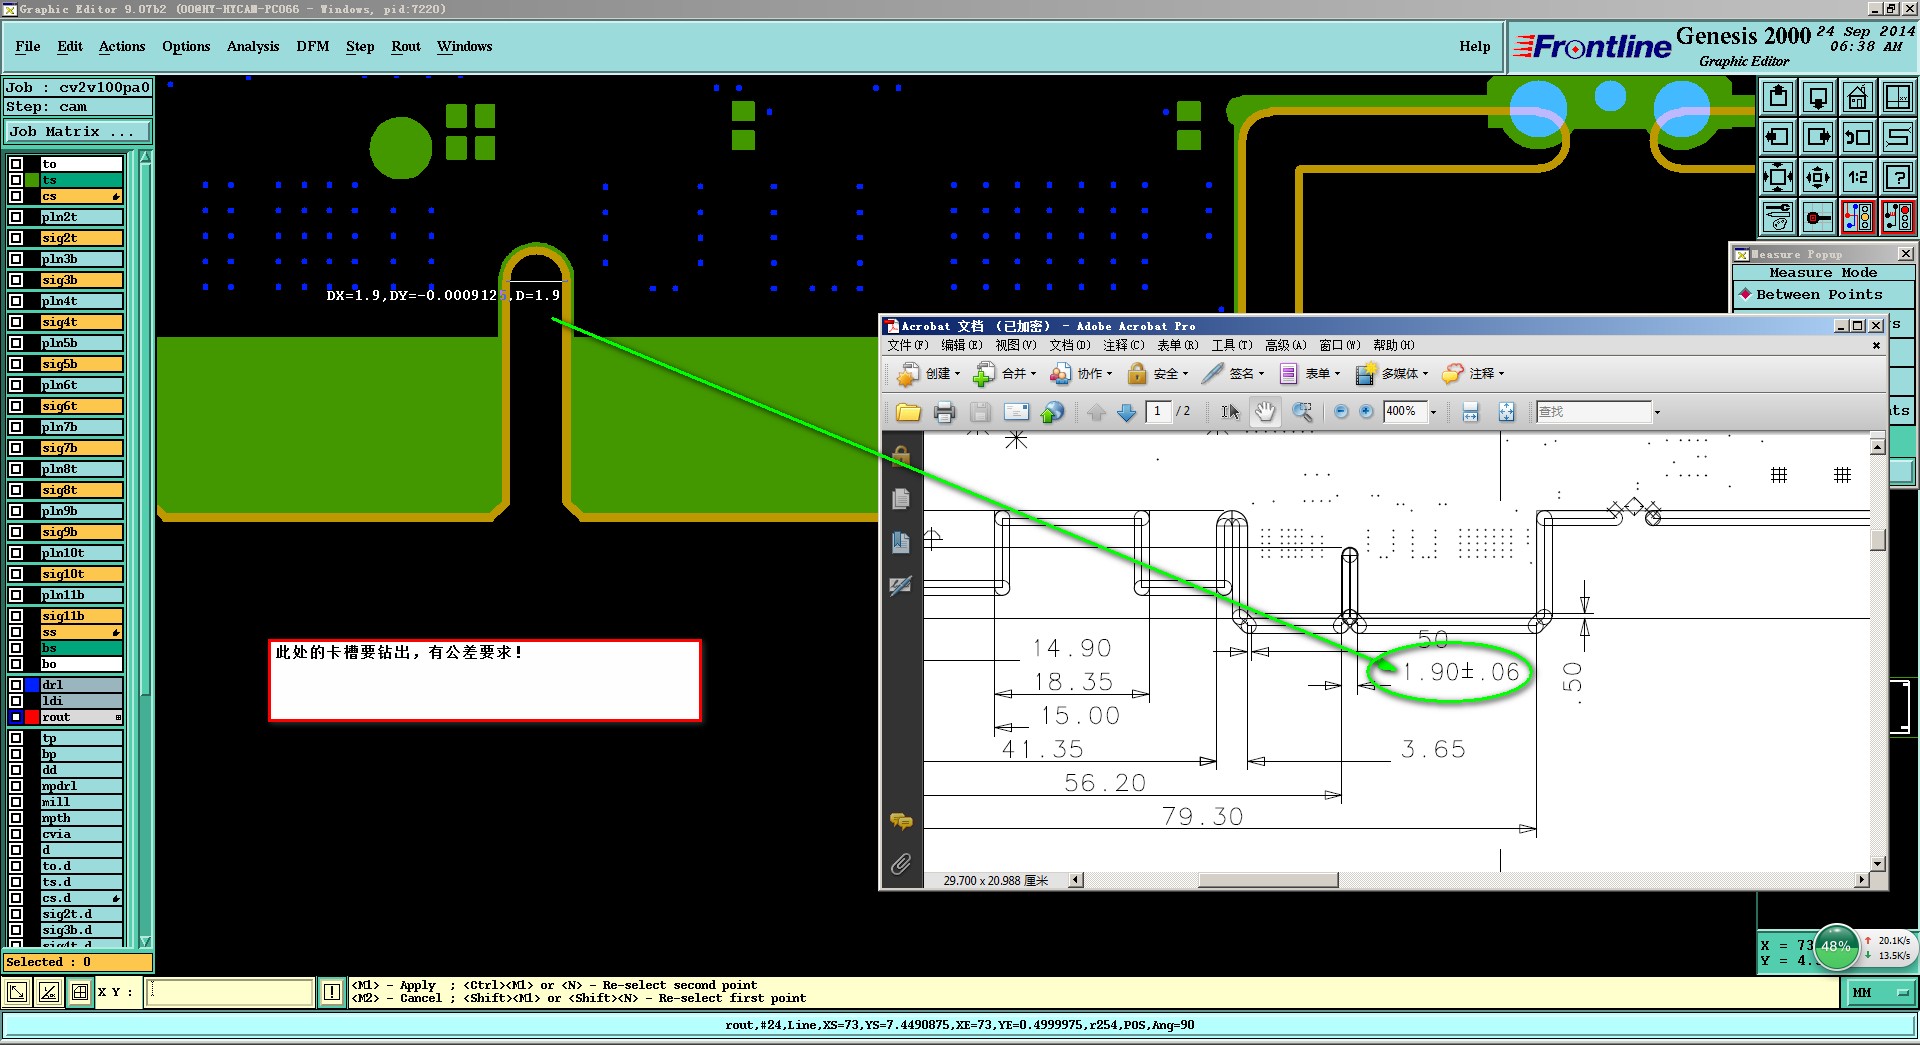Click the exclamation mark icon in status bar
The width and height of the screenshot is (1920, 1045).
pos(332,992)
